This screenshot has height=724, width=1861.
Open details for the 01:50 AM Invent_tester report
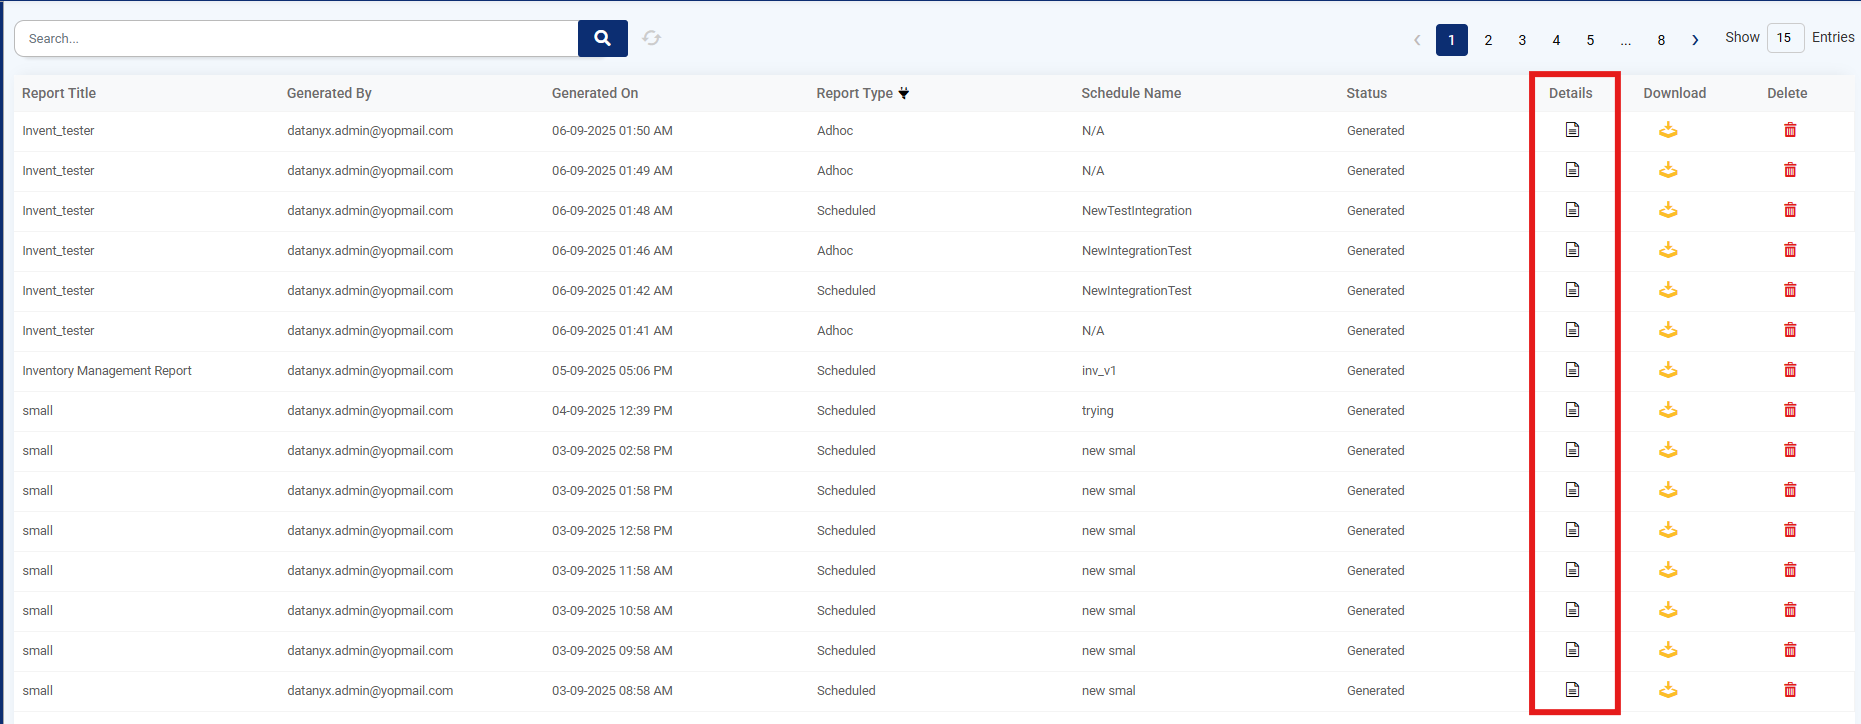pos(1572,130)
